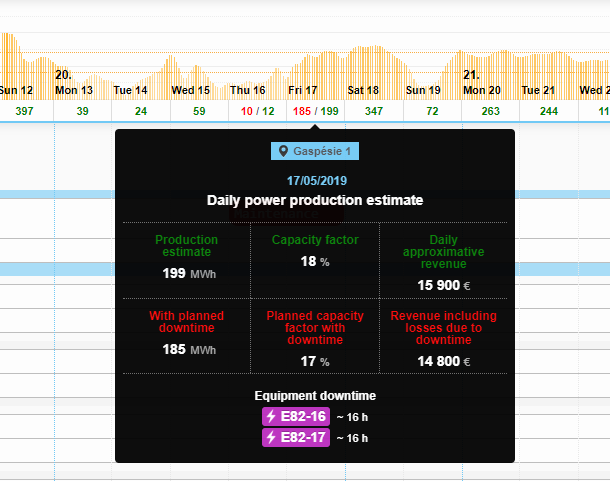
Task: Click the Daily approximative revenue 15 900 € figure
Action: point(443,285)
